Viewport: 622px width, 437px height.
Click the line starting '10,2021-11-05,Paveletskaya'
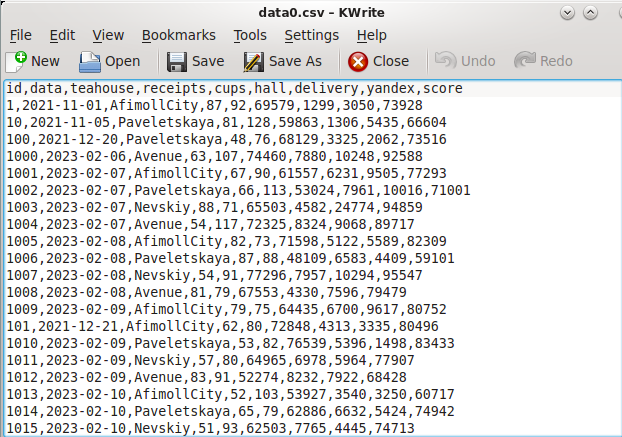pyautogui.click(x=227, y=122)
